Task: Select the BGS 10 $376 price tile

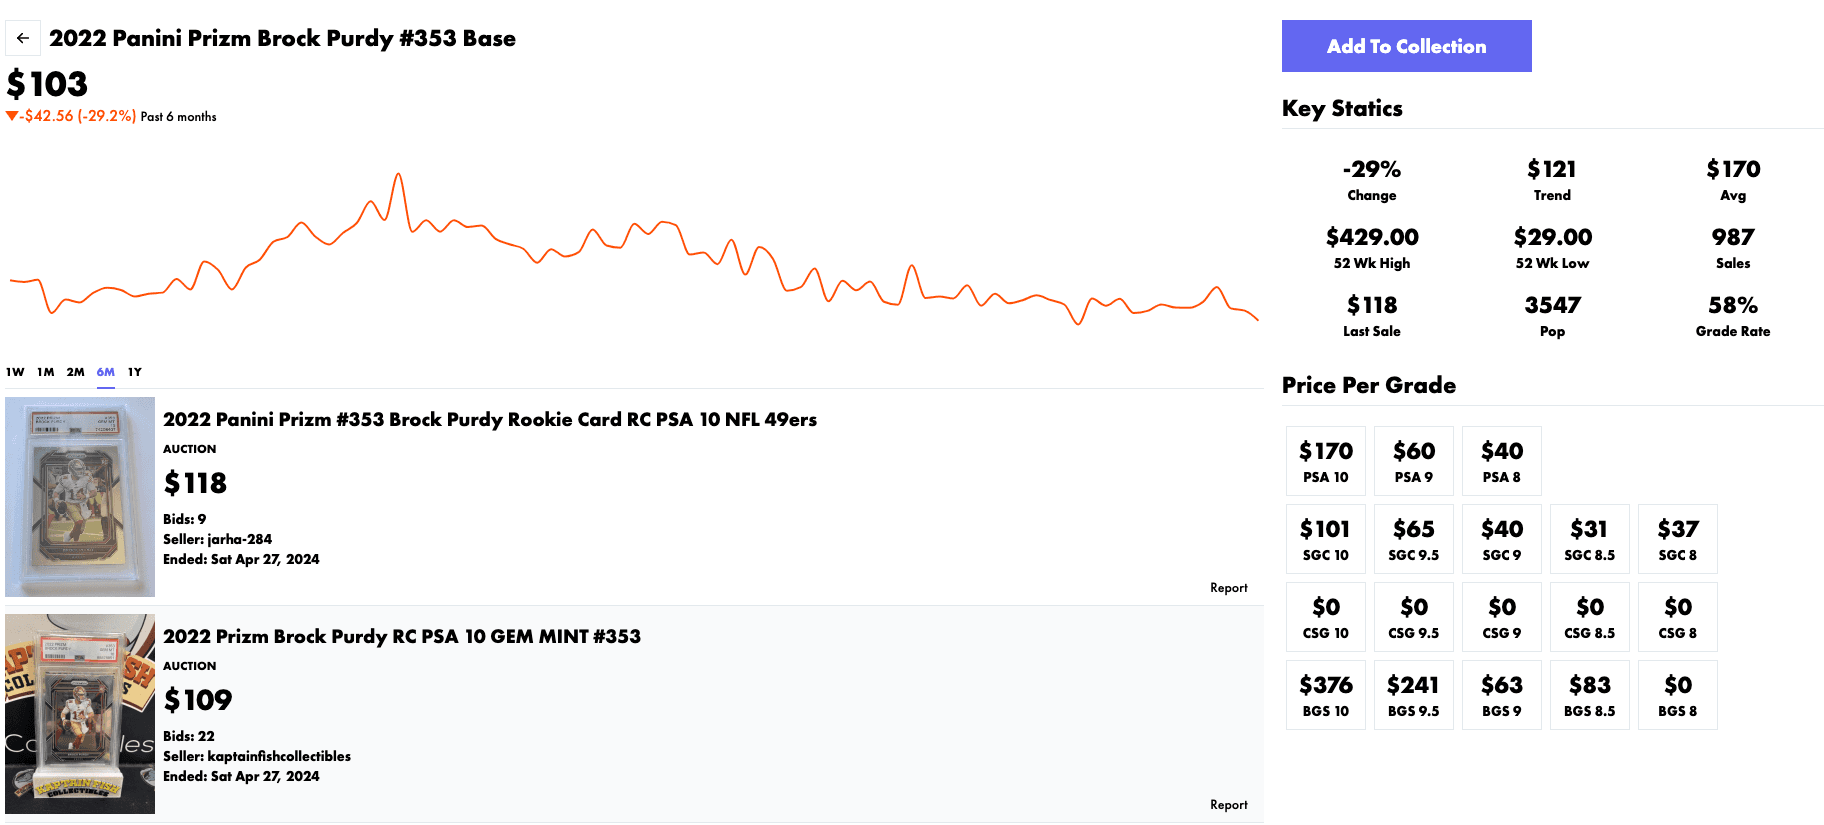Action: [1325, 695]
